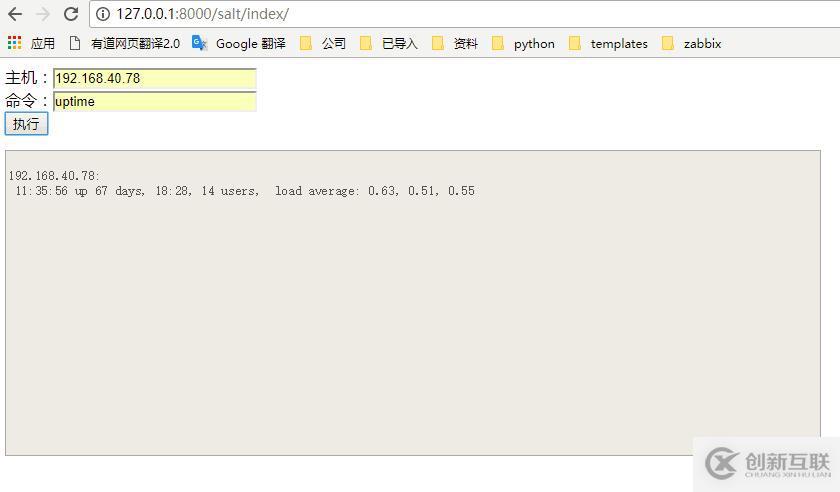Image resolution: width=840 pixels, height=492 pixels.
Task: Click the 执行 execute button
Action: coord(26,124)
